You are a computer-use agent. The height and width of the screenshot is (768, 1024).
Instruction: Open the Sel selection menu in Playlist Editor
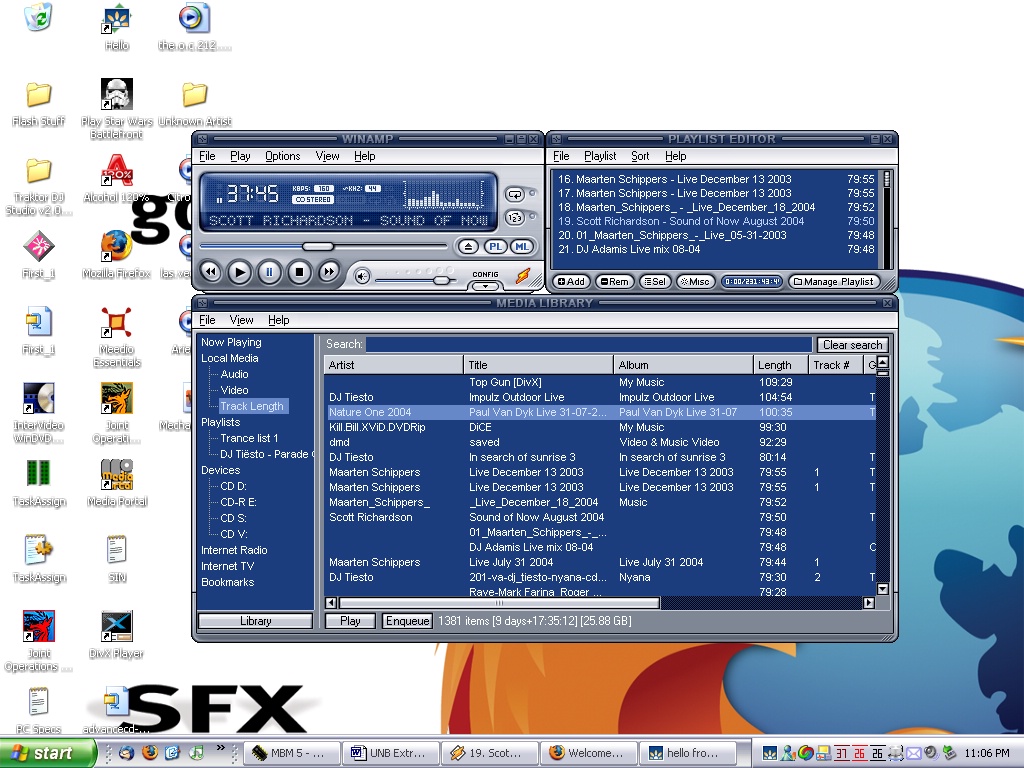pos(654,281)
